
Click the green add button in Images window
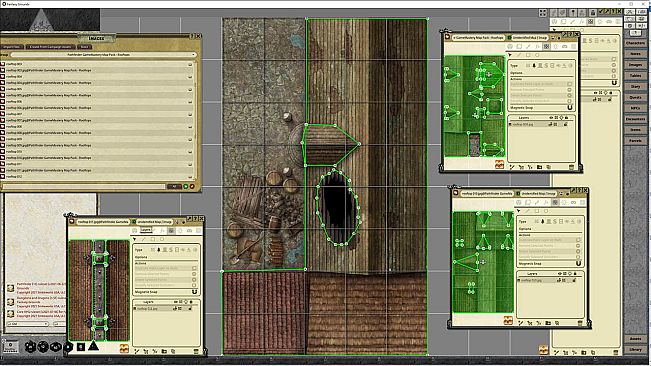click(x=186, y=187)
